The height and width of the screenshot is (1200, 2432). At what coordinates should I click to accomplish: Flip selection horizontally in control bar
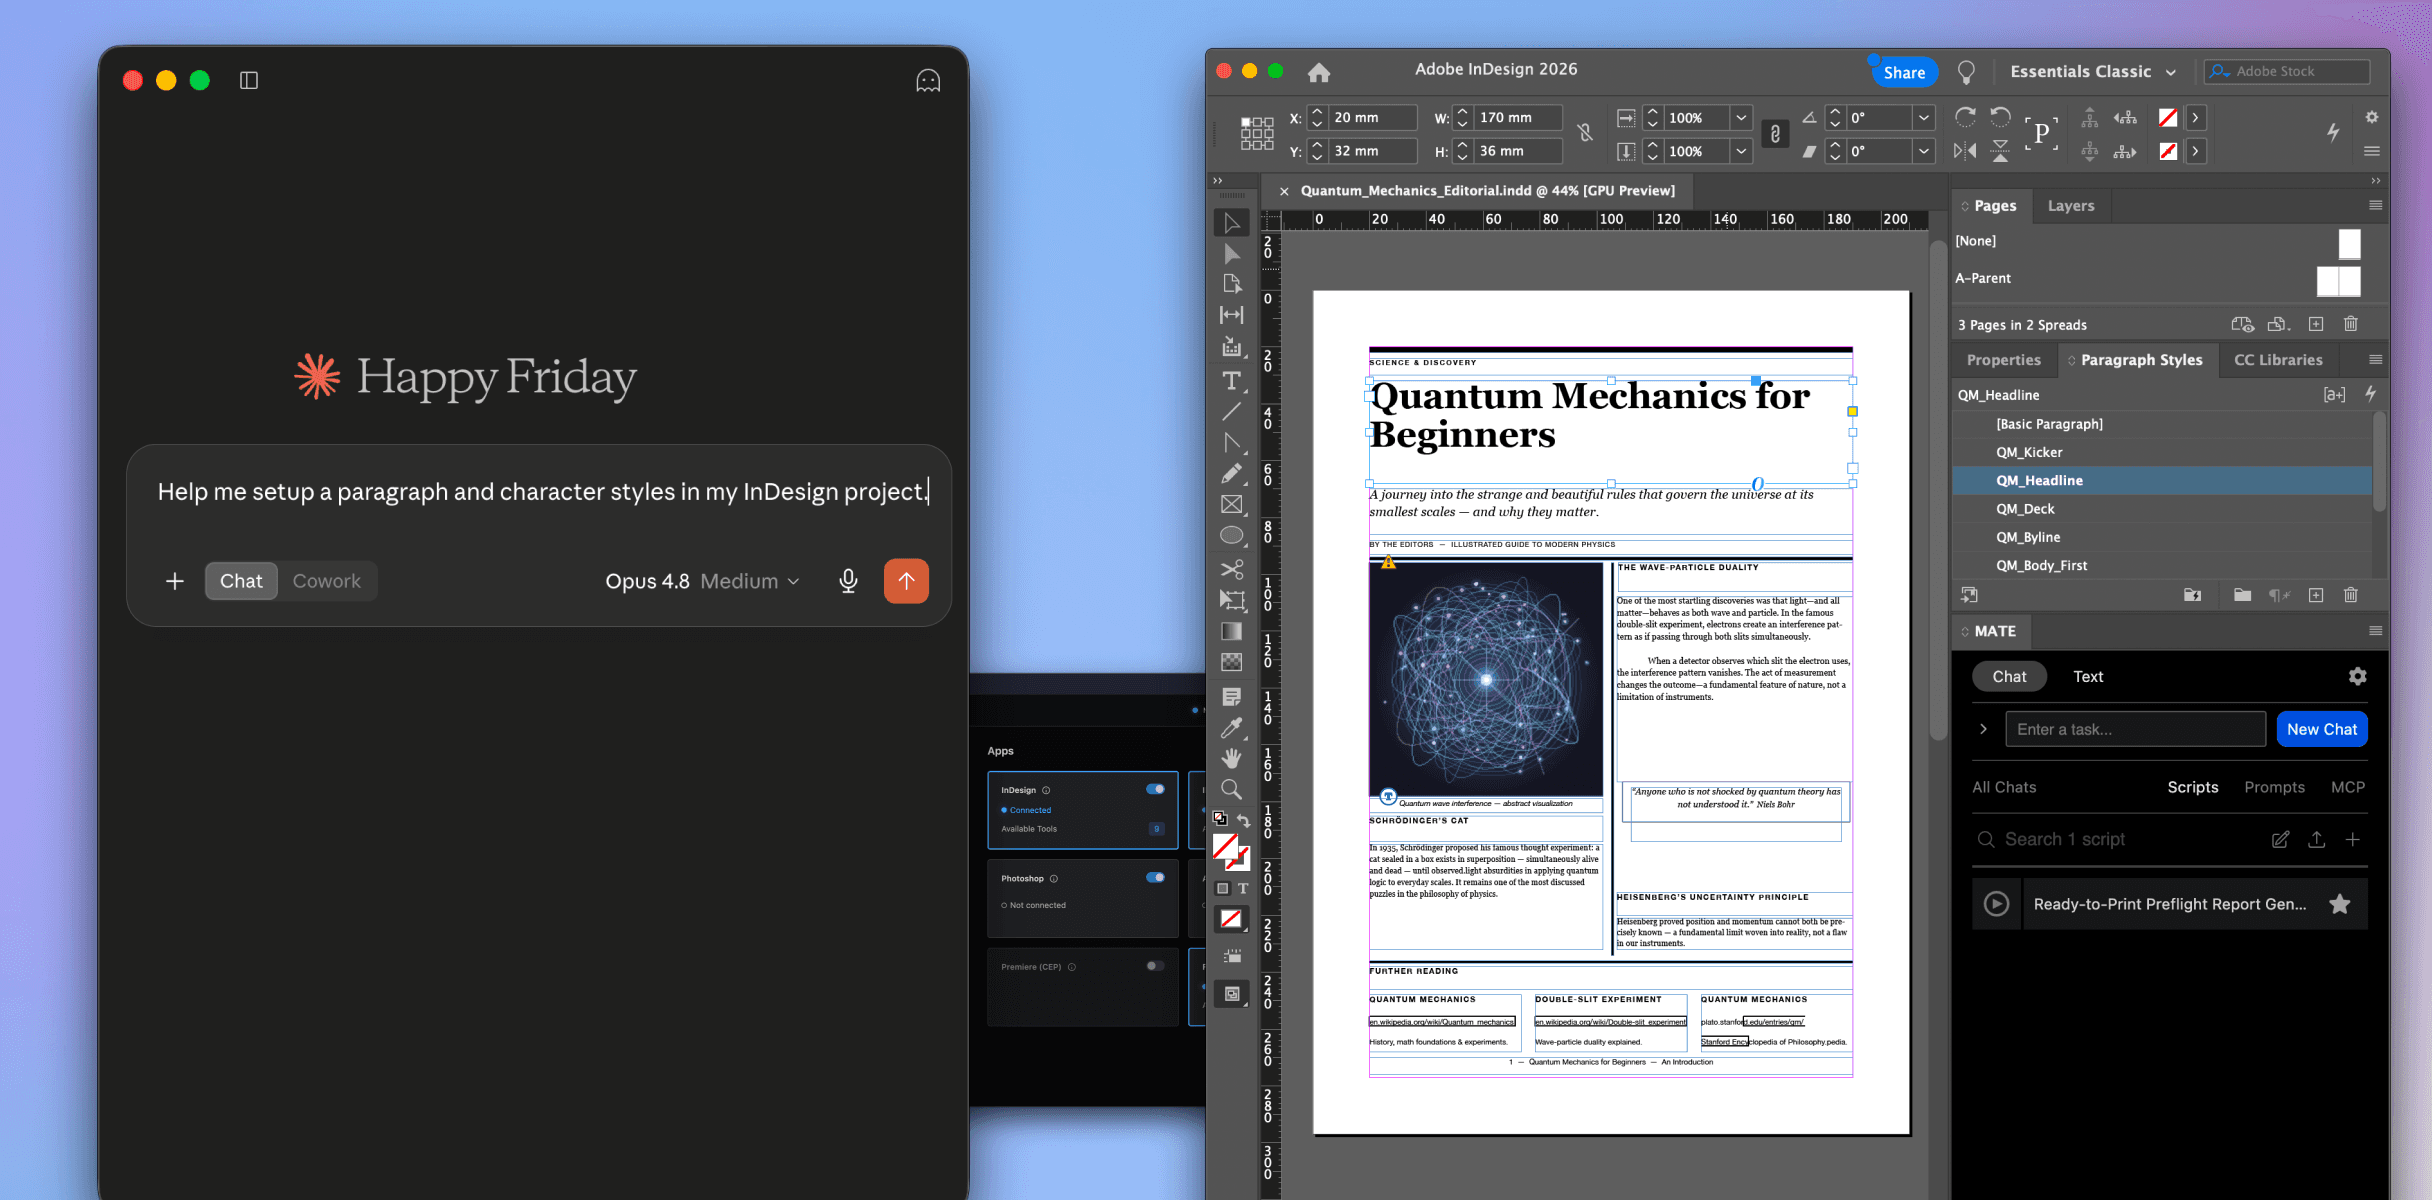[x=1965, y=151]
